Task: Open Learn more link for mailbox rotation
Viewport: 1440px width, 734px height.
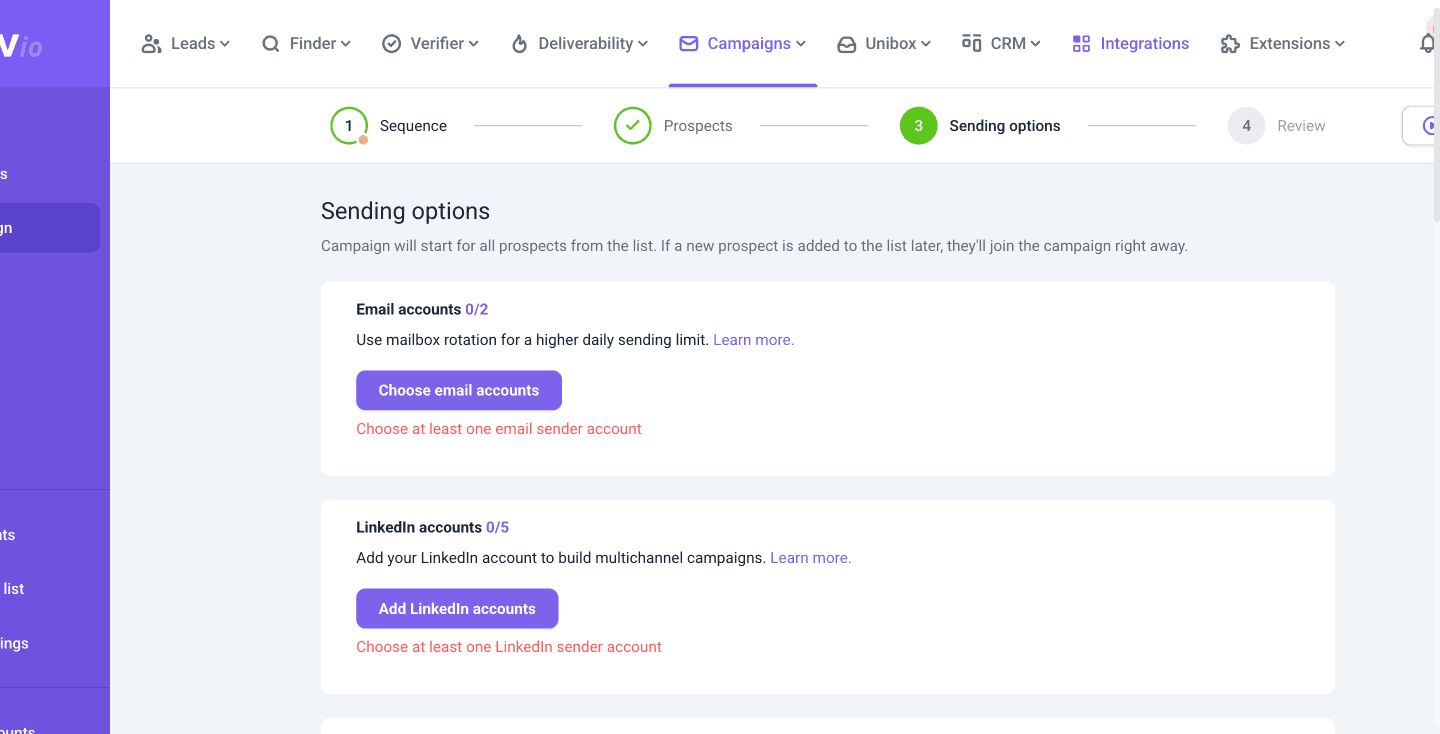Action: (x=753, y=340)
